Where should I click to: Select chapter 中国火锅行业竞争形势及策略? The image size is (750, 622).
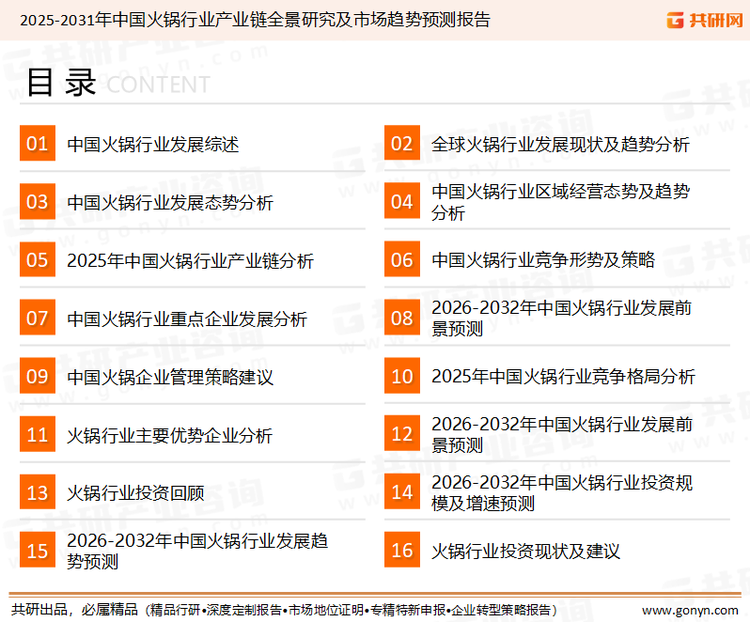coord(543,260)
